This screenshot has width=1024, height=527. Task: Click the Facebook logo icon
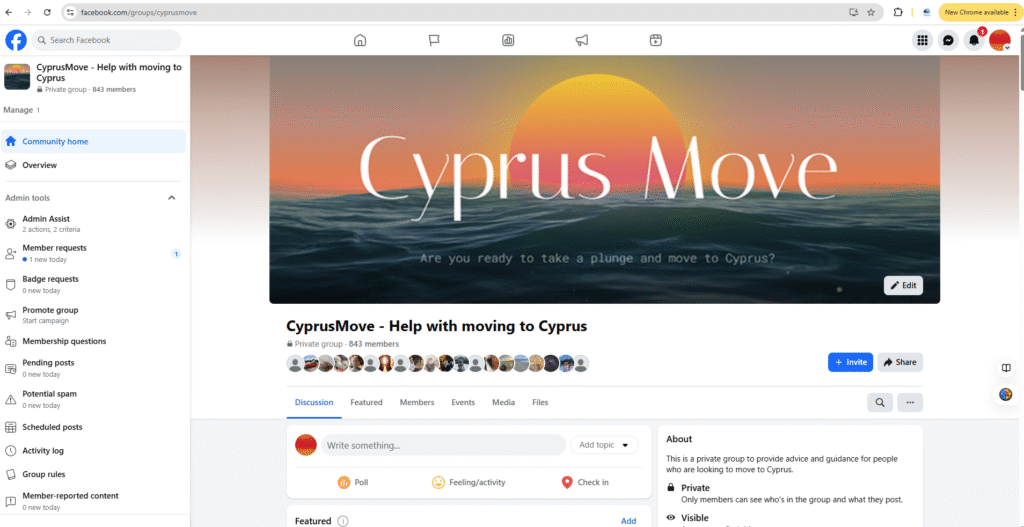pos(16,40)
